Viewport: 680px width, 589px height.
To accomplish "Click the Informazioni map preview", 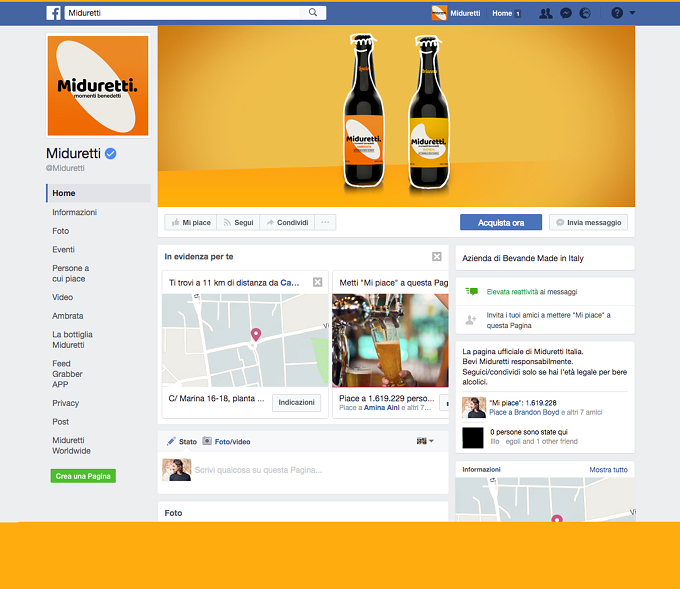I will (545, 500).
